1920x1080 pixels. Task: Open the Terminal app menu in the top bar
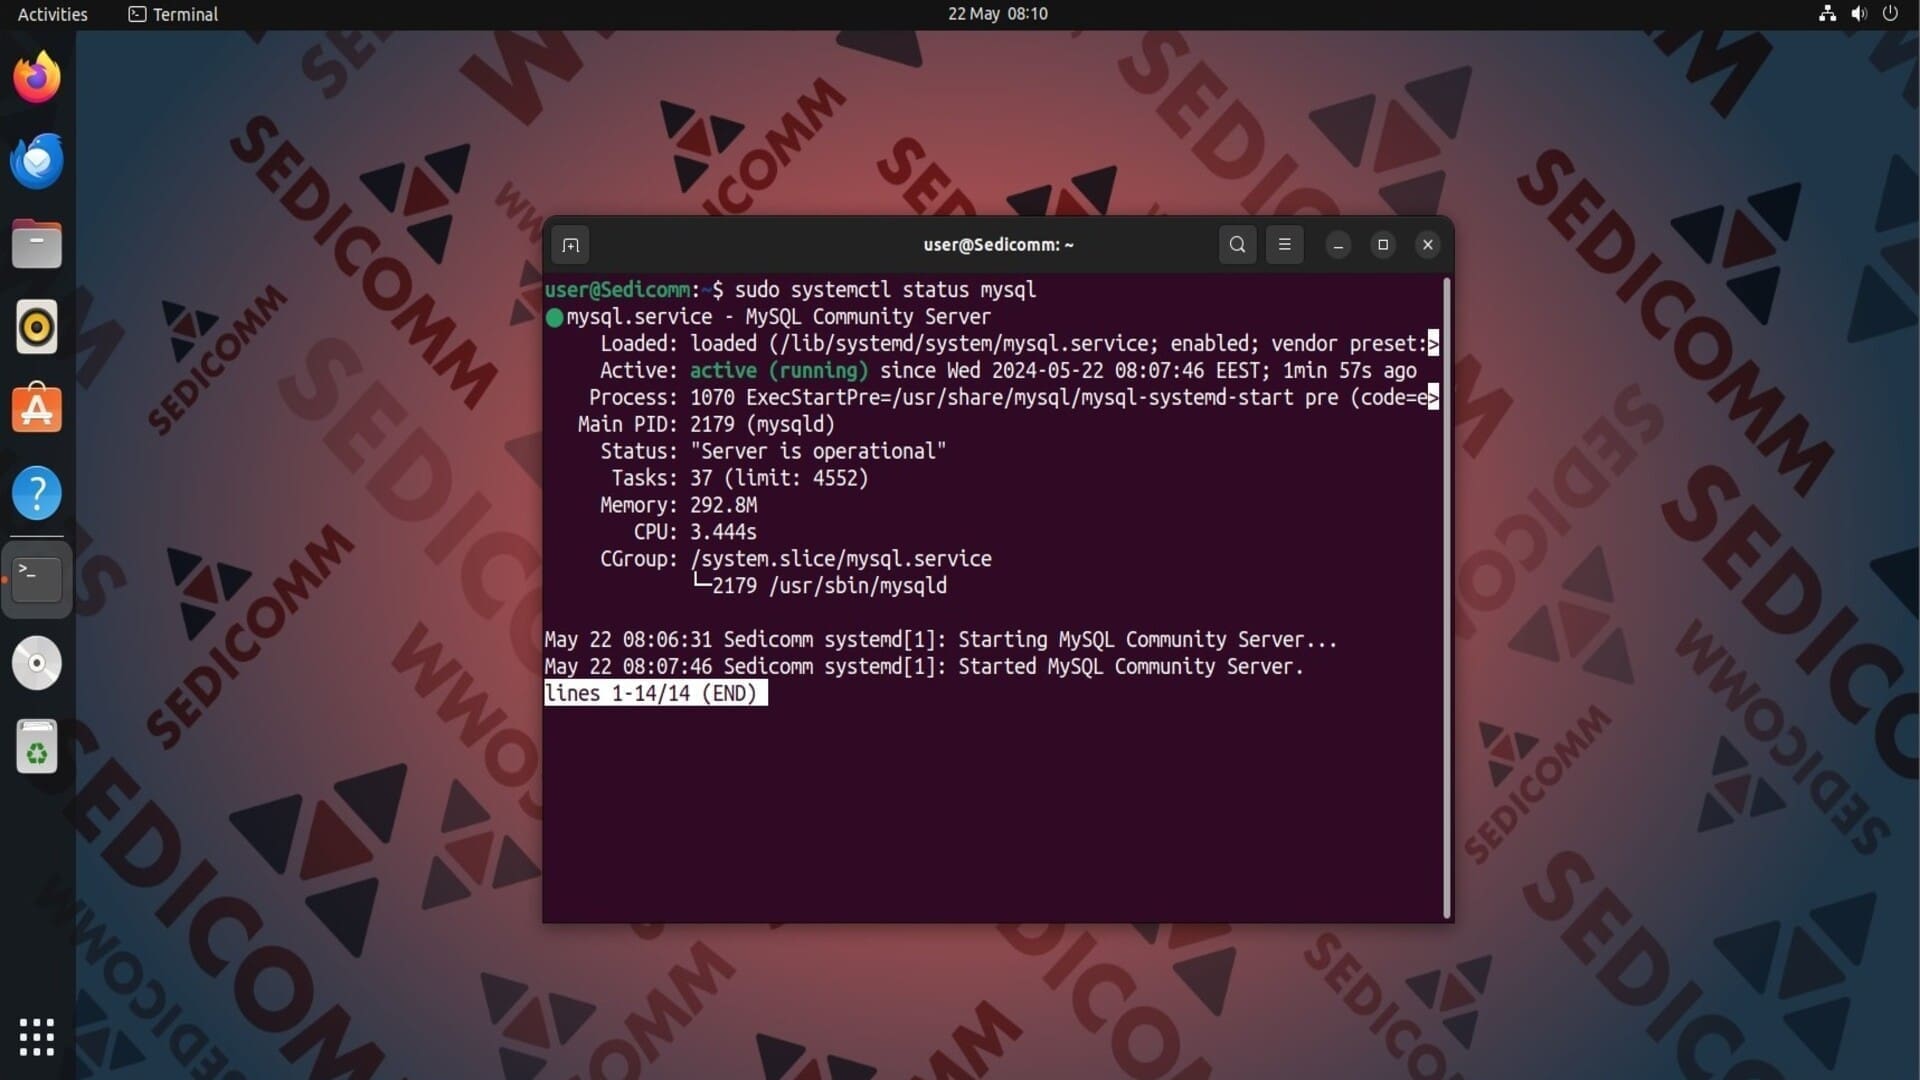[x=173, y=14]
